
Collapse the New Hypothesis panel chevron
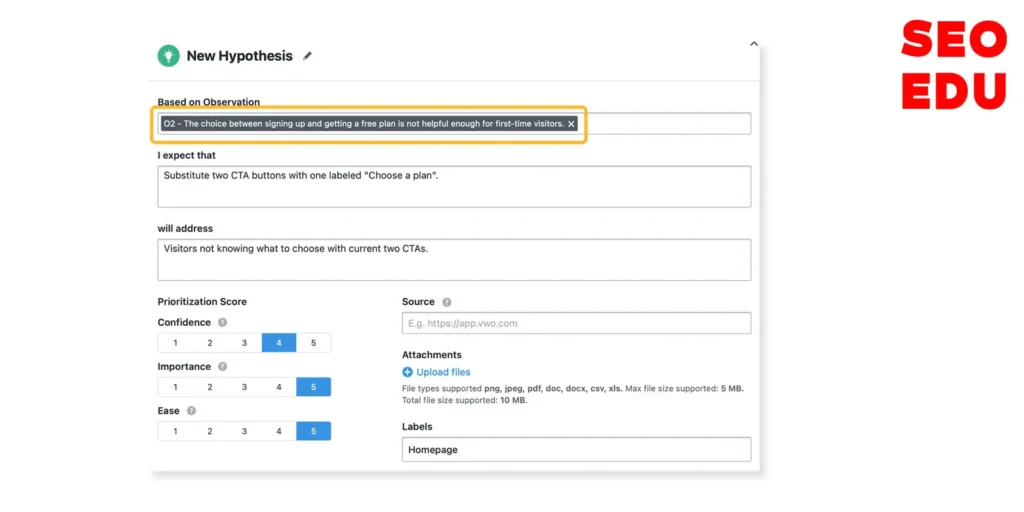click(x=754, y=44)
